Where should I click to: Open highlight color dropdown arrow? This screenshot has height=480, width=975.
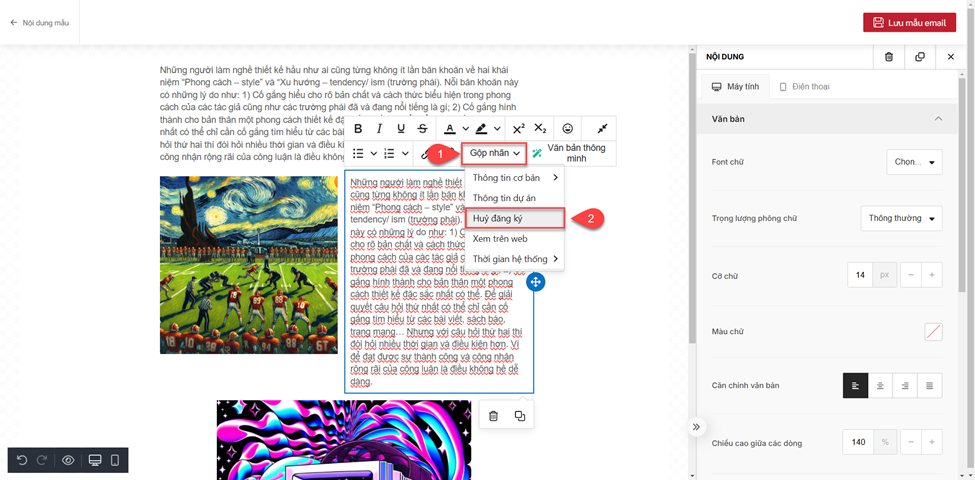pos(497,129)
